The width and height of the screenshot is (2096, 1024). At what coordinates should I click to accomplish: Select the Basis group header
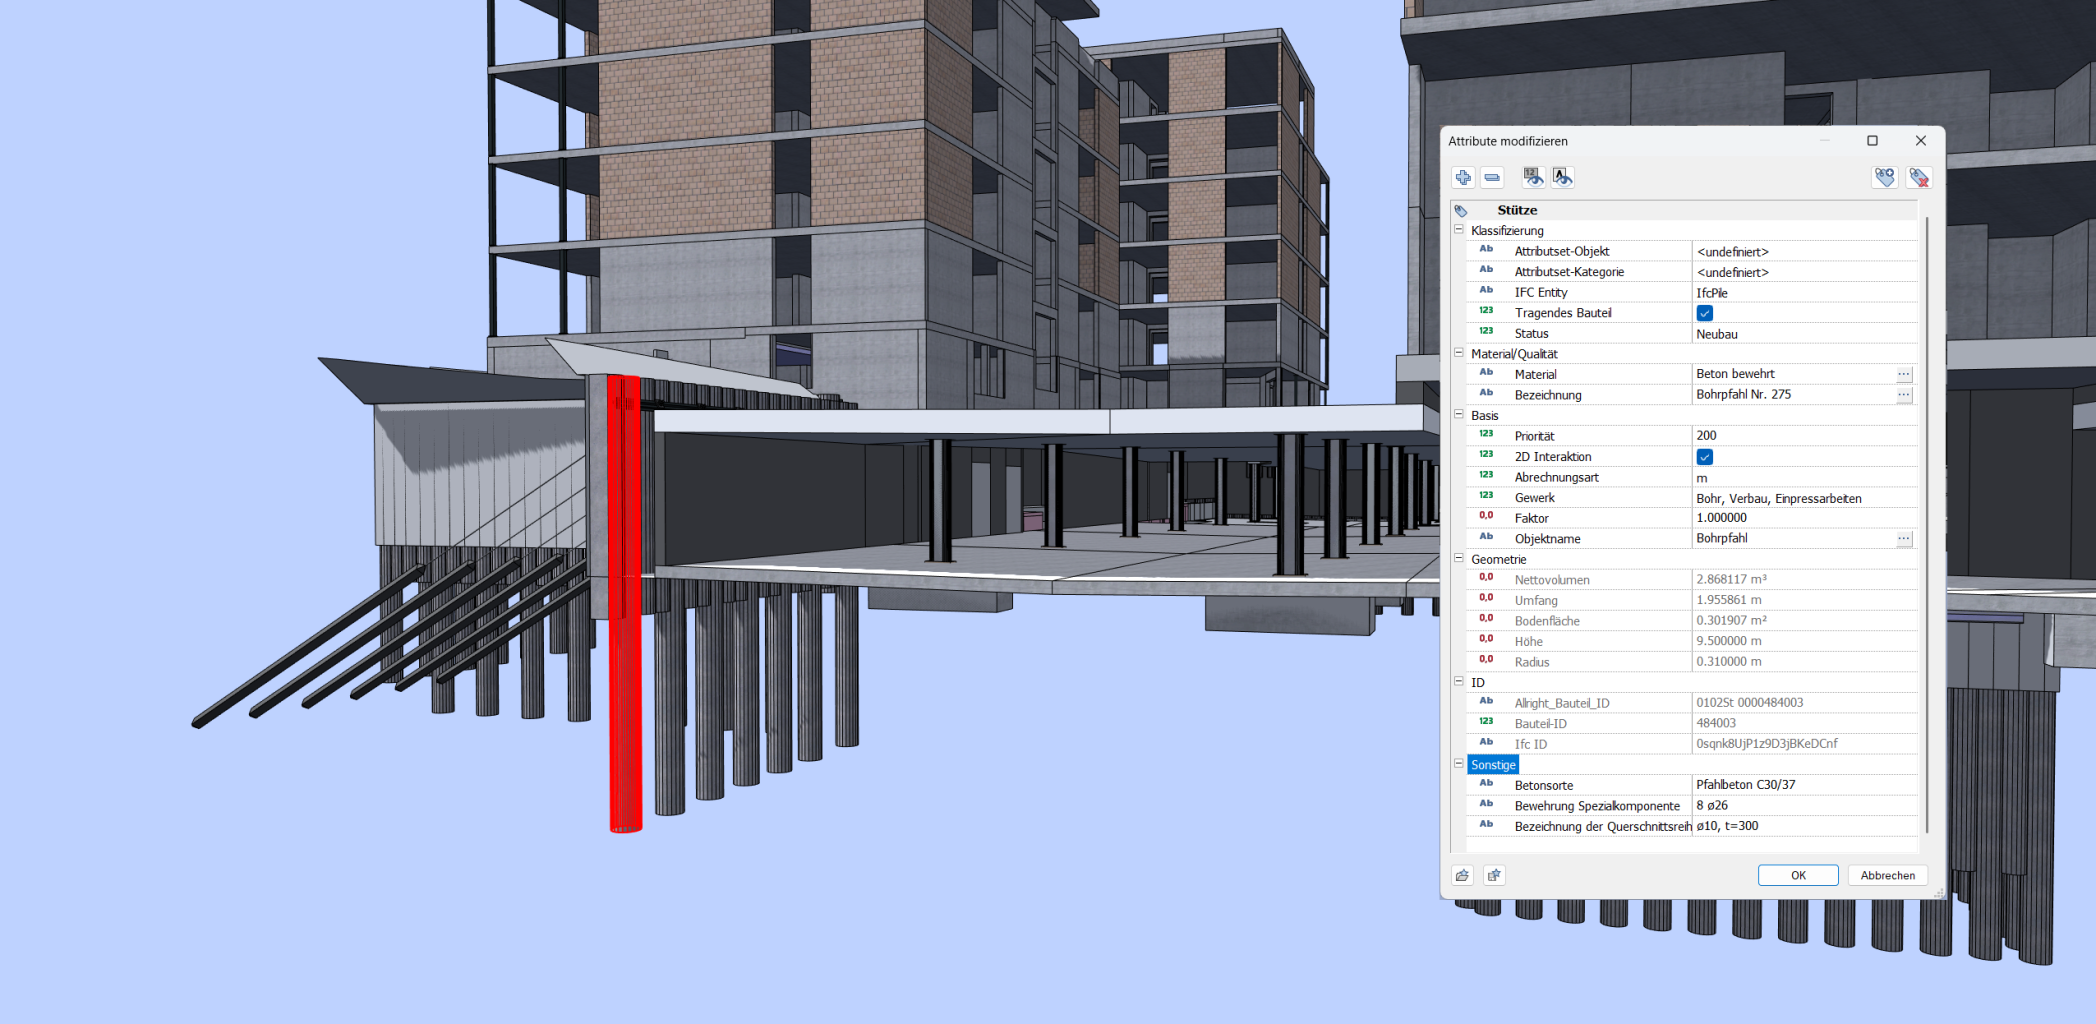(x=1485, y=415)
